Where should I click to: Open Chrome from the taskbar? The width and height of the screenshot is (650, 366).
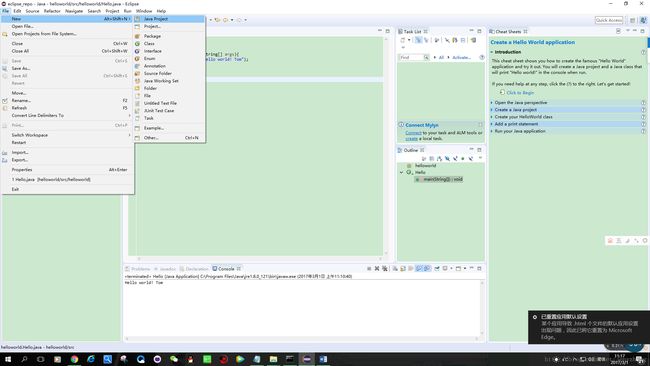74,359
